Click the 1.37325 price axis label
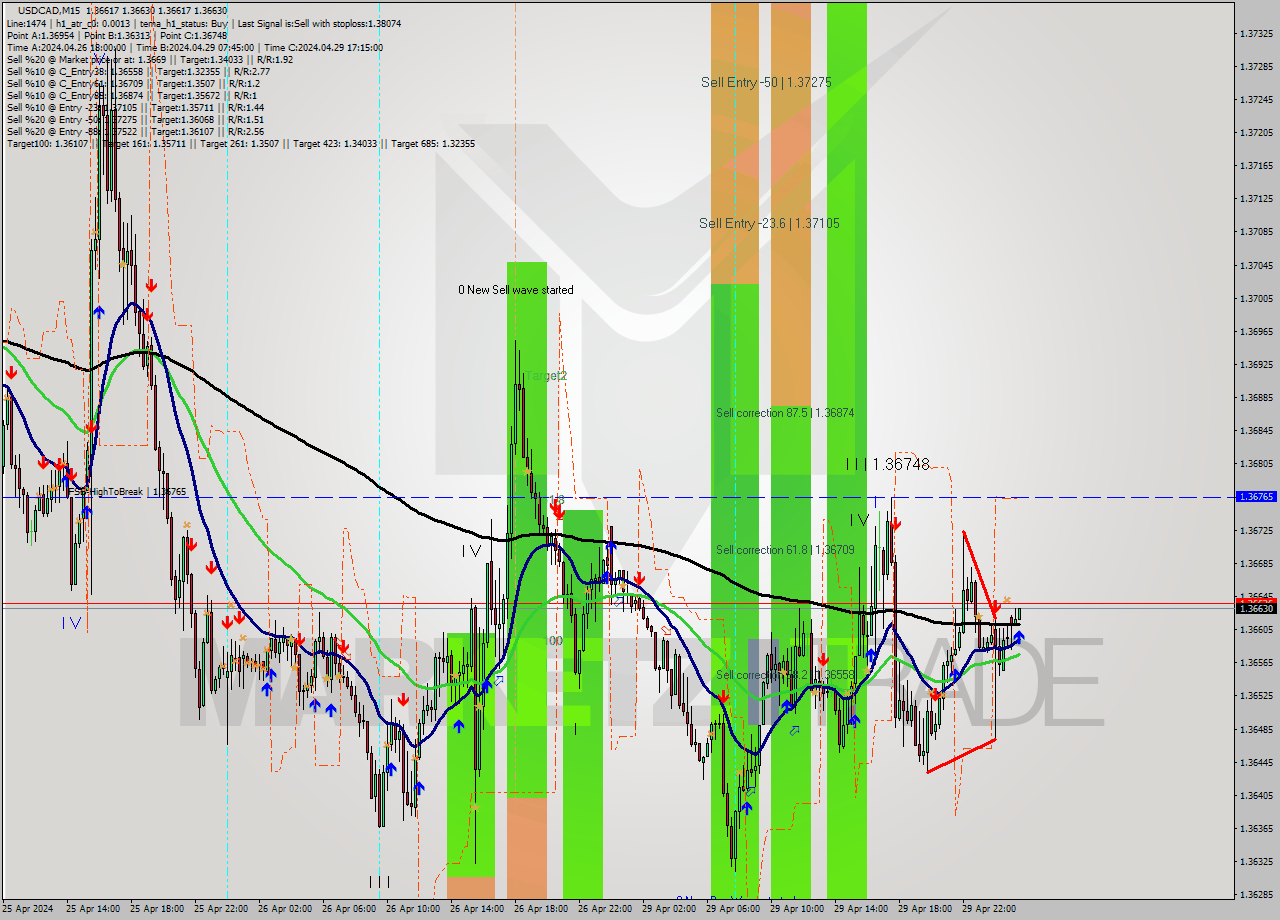Screen dimensions: 1280x920 tap(1256, 33)
